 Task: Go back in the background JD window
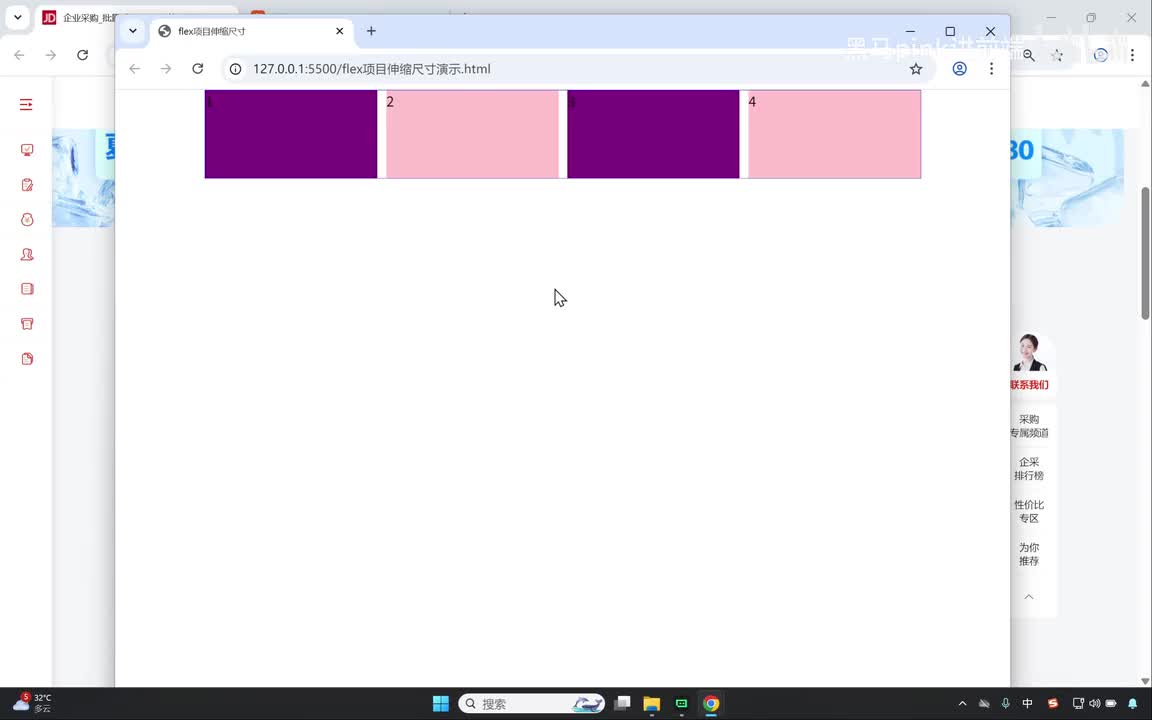tap(19, 55)
